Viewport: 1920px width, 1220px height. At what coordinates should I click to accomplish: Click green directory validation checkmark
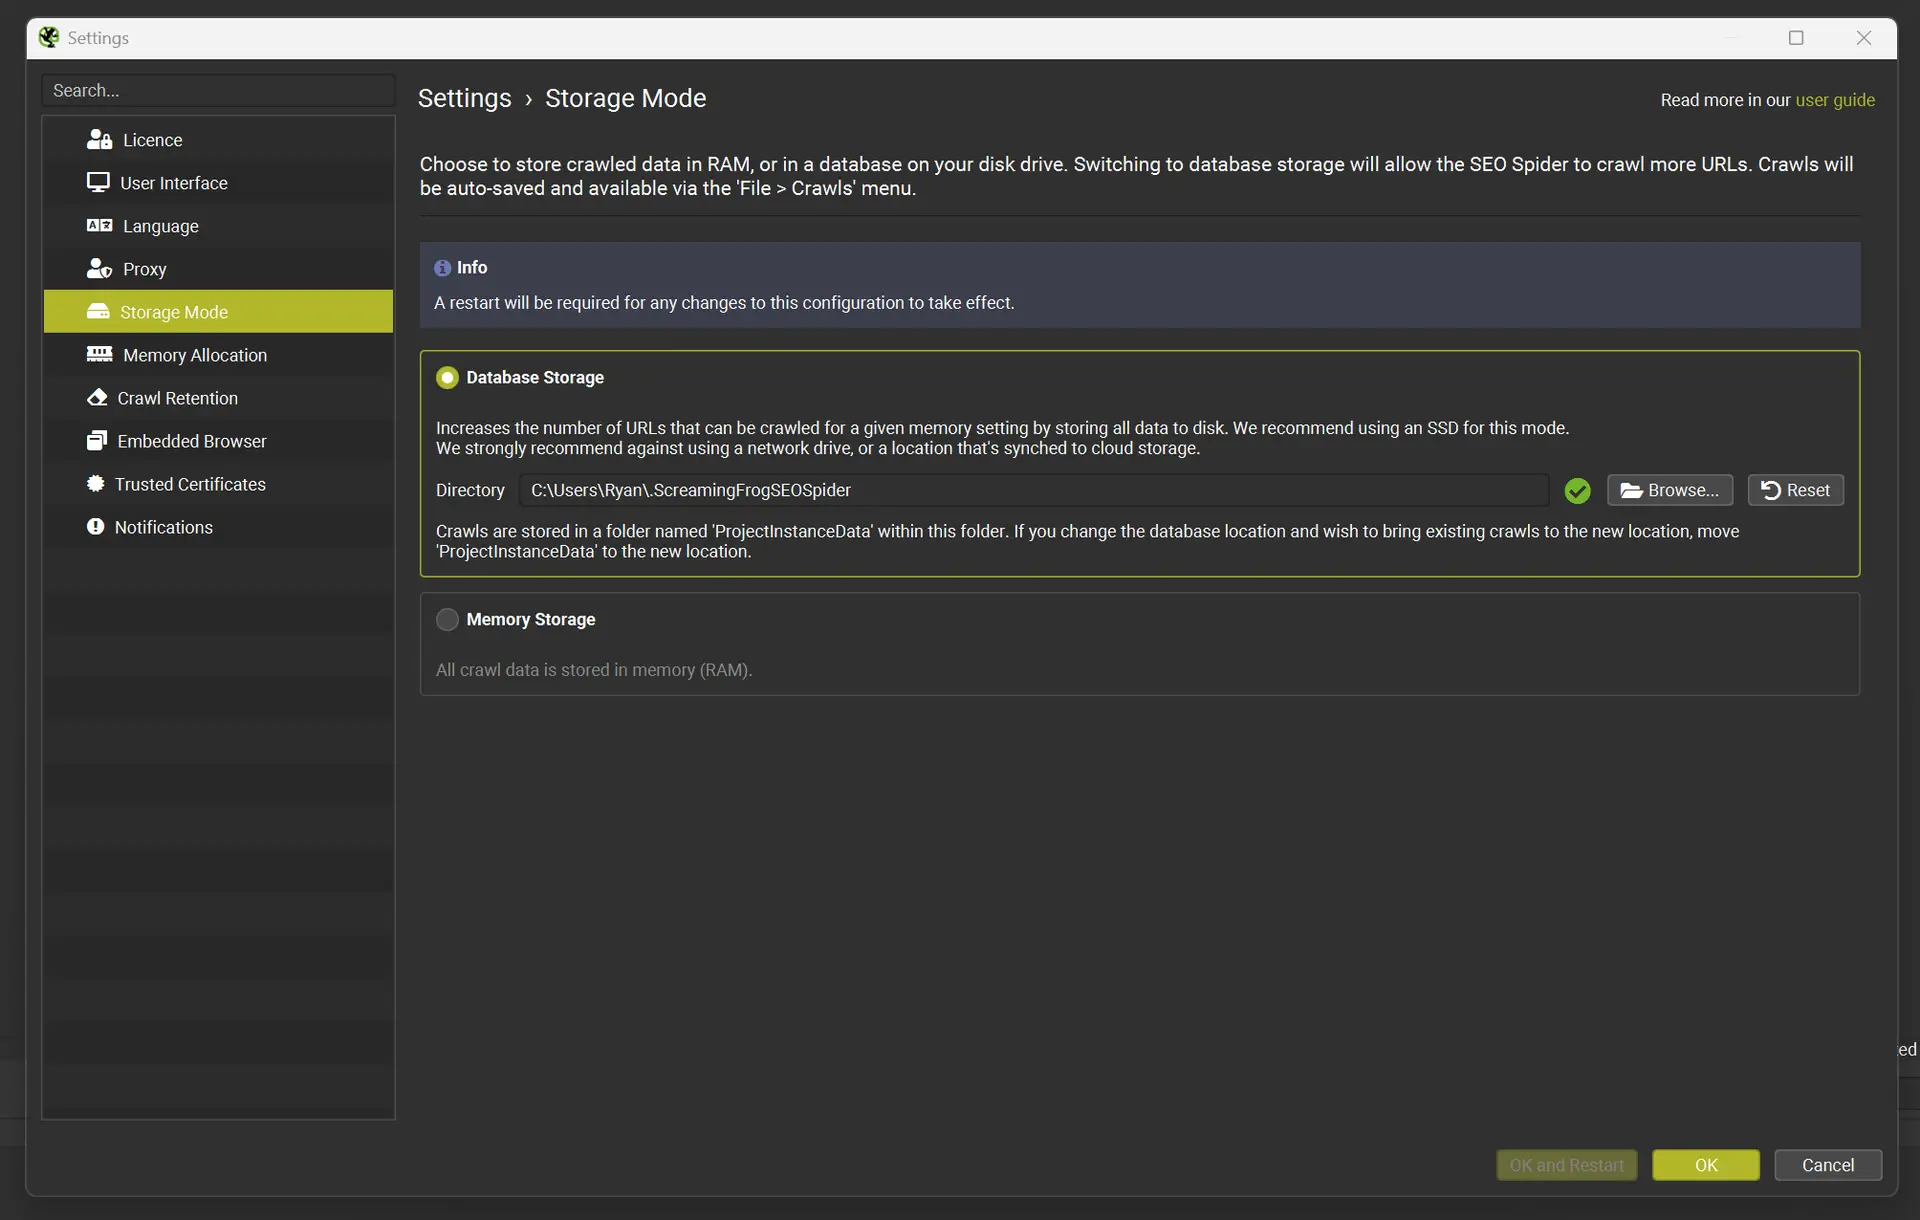pyautogui.click(x=1577, y=491)
